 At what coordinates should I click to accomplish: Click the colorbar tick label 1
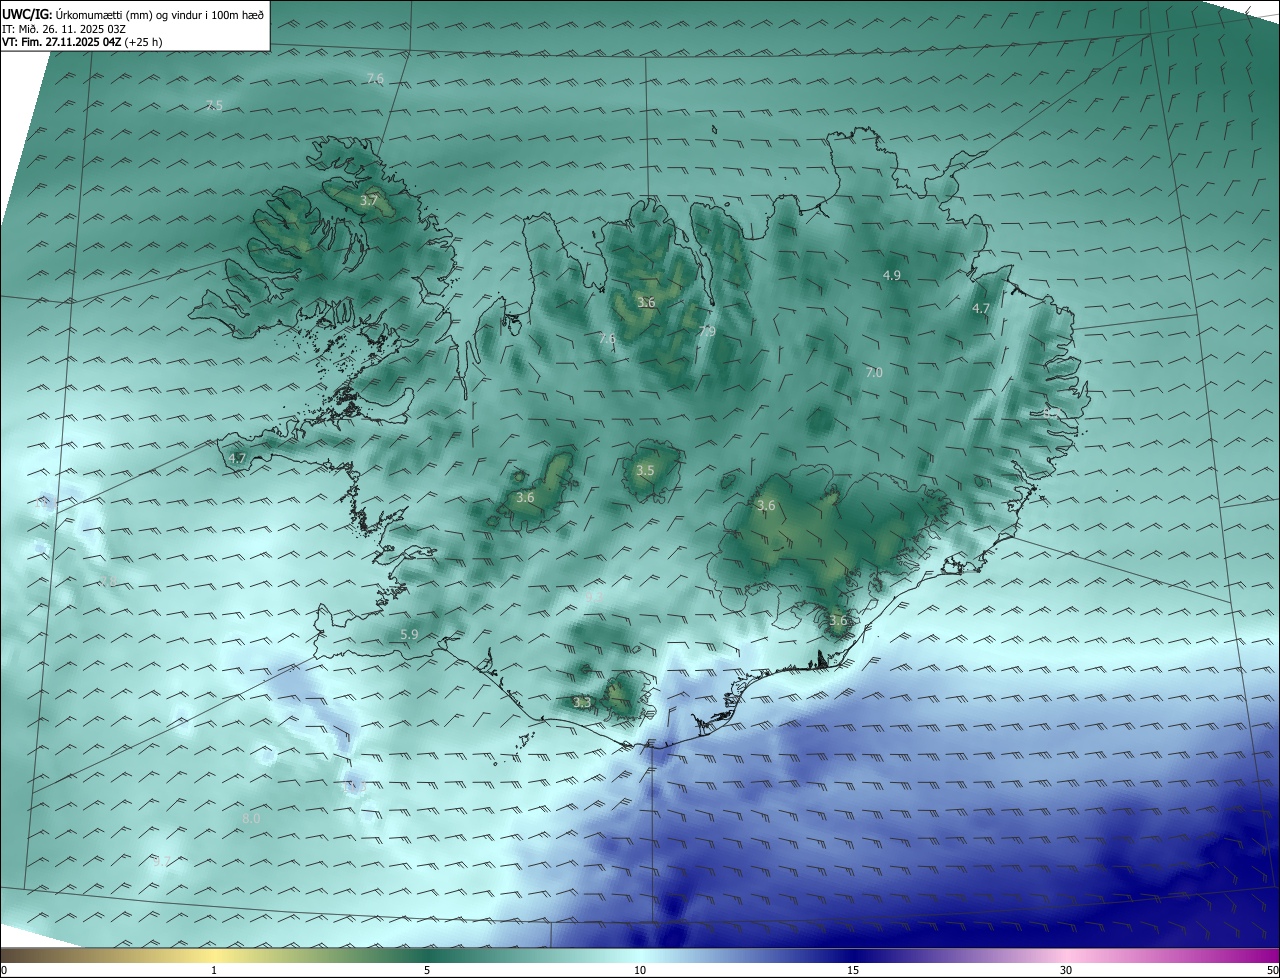pos(214,970)
